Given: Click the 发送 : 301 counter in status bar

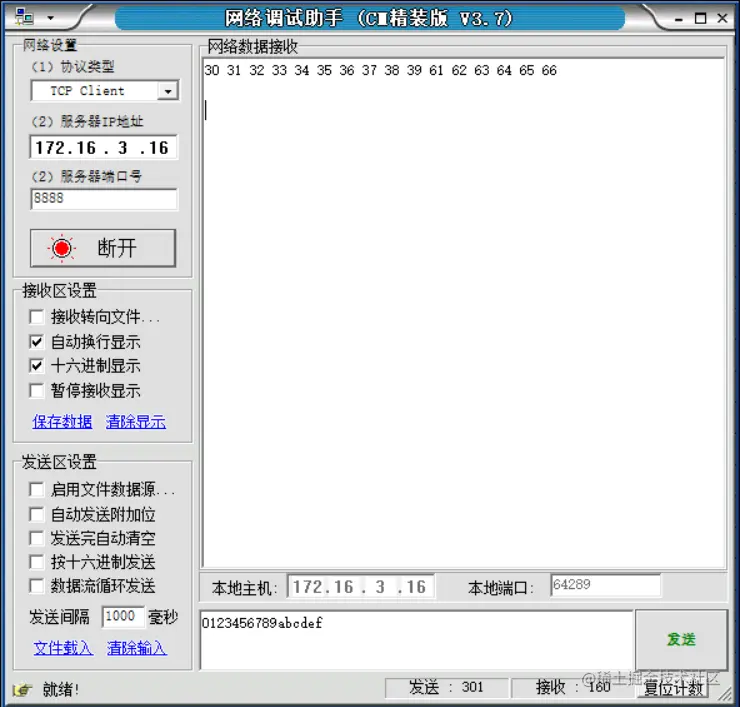Looking at the screenshot, I should 446,687.
